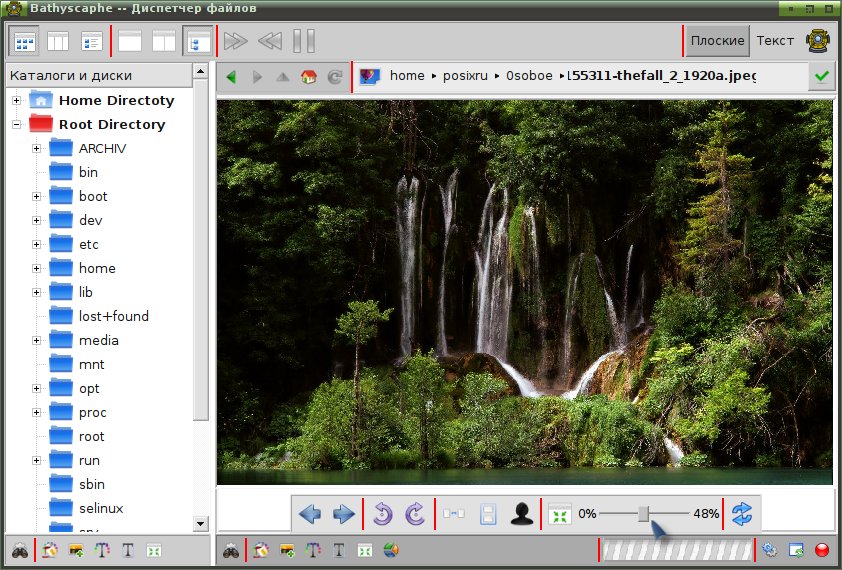
Task: Click the zoom slider handle
Action: [644, 514]
